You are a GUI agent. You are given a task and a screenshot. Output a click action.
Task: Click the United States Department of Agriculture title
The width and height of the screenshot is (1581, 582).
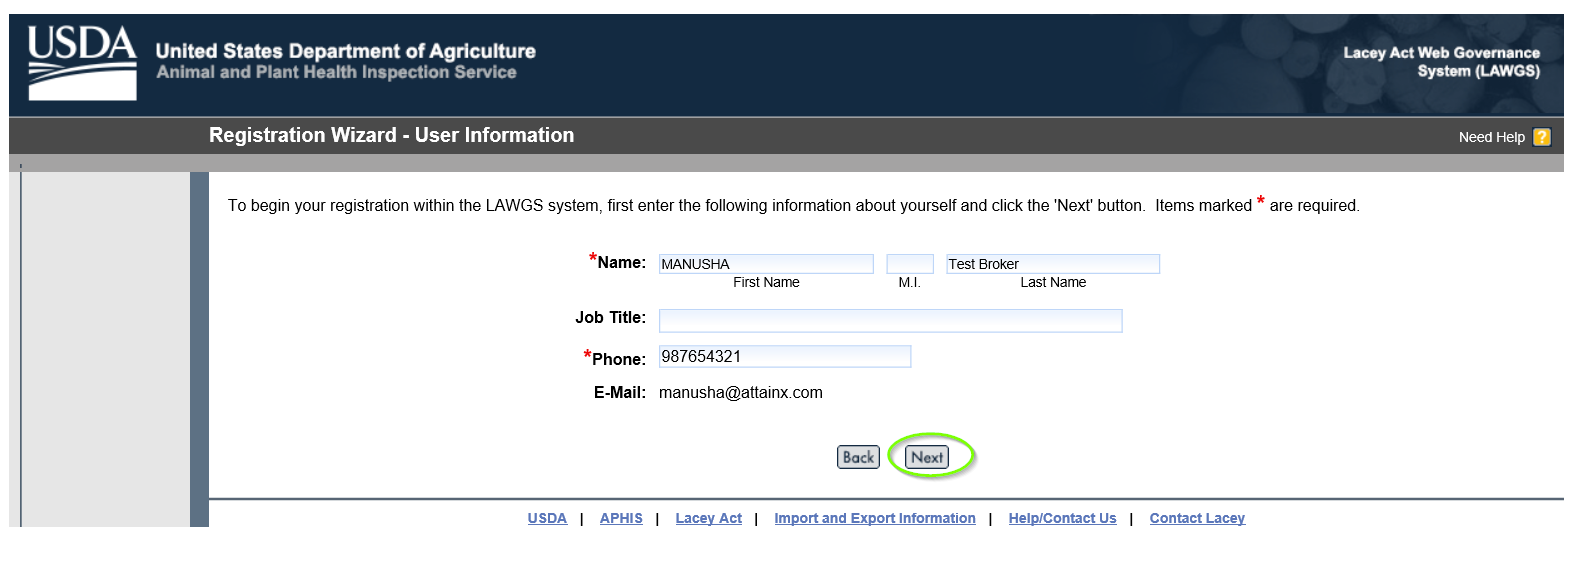345,51
